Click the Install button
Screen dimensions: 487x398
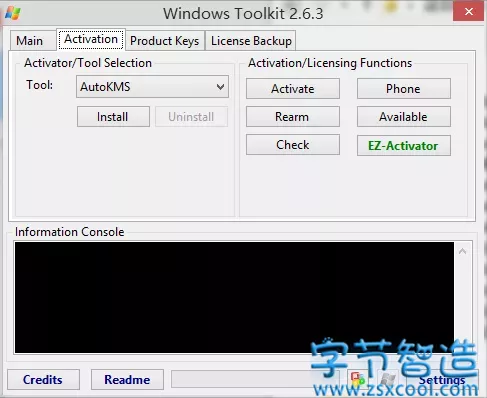(113, 117)
